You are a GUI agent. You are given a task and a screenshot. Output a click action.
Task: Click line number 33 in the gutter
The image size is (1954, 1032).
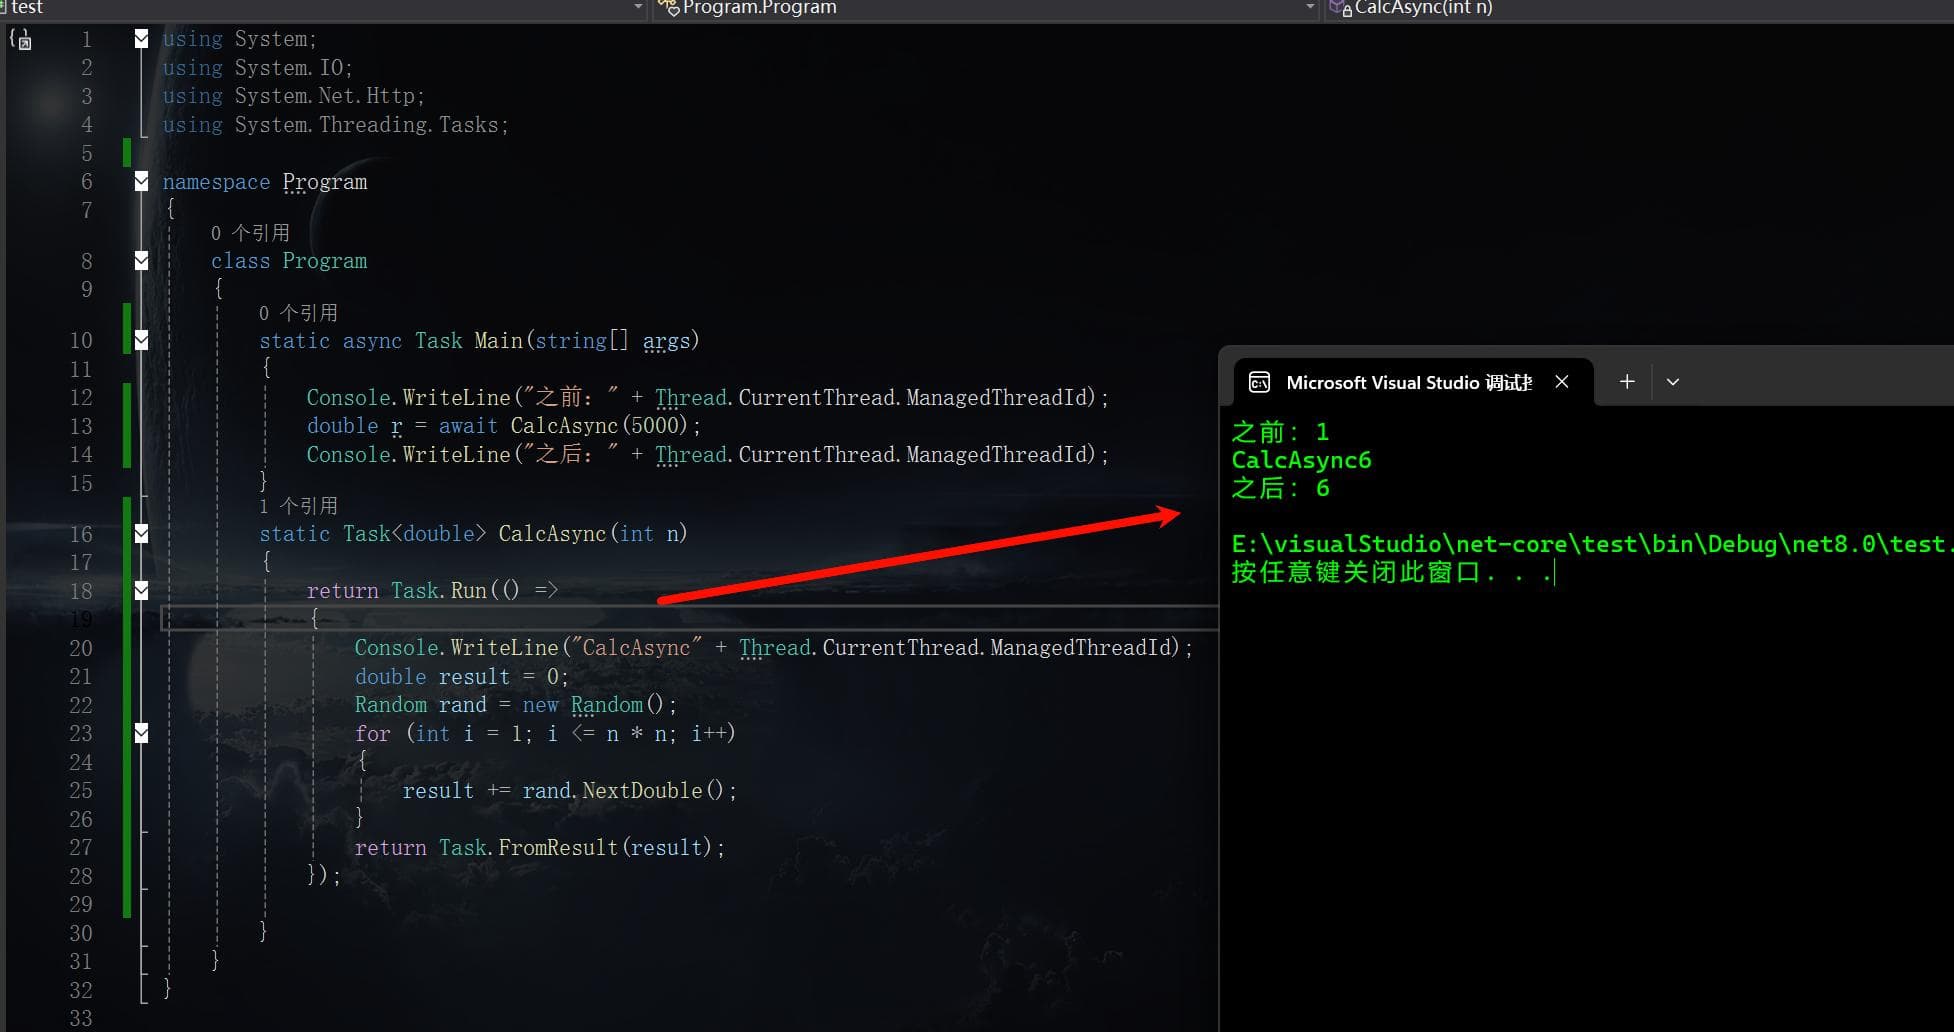[x=81, y=1018]
